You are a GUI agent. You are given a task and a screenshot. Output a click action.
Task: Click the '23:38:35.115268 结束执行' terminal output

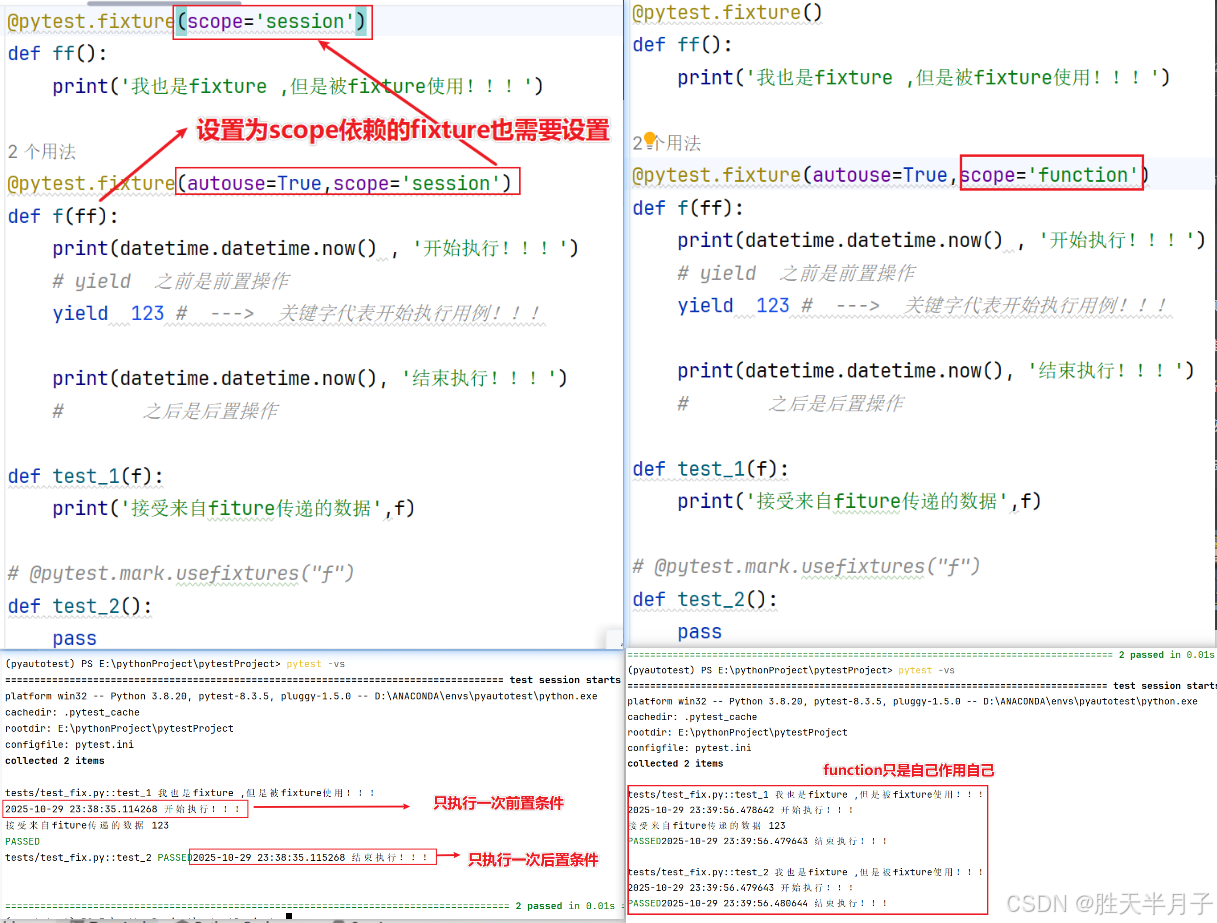tap(311, 857)
